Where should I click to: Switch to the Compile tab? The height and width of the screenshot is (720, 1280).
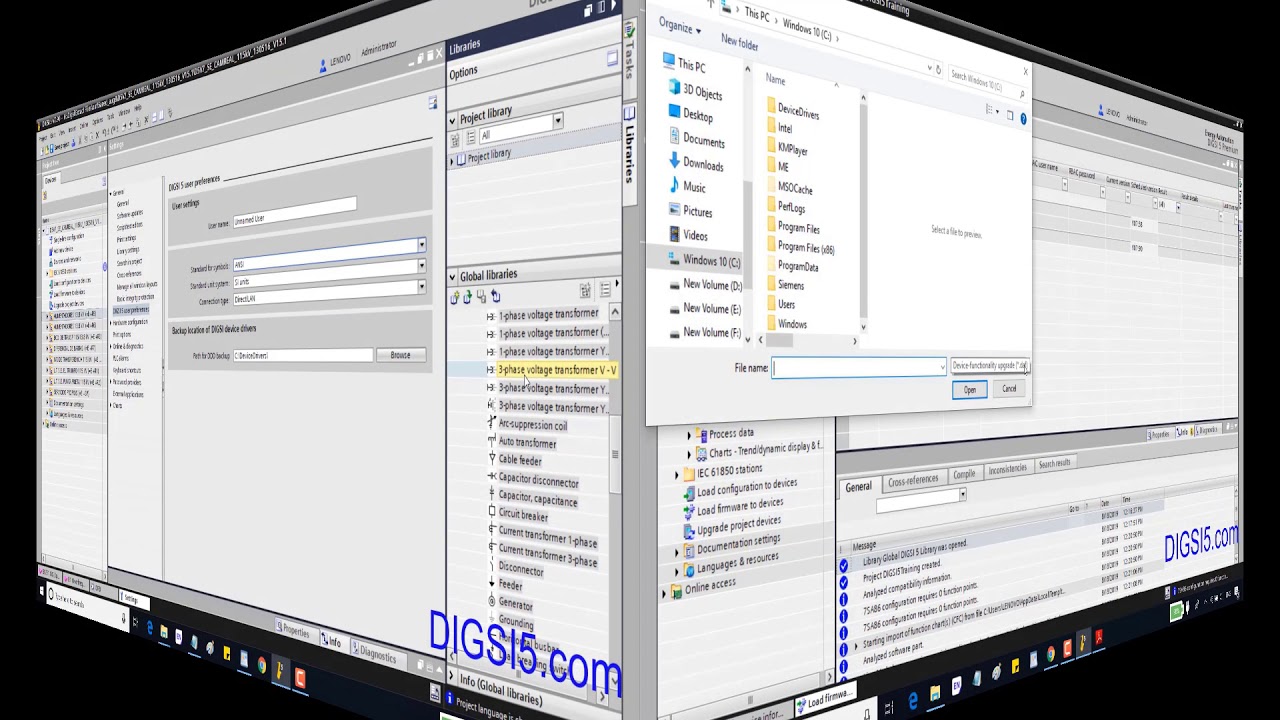point(964,474)
